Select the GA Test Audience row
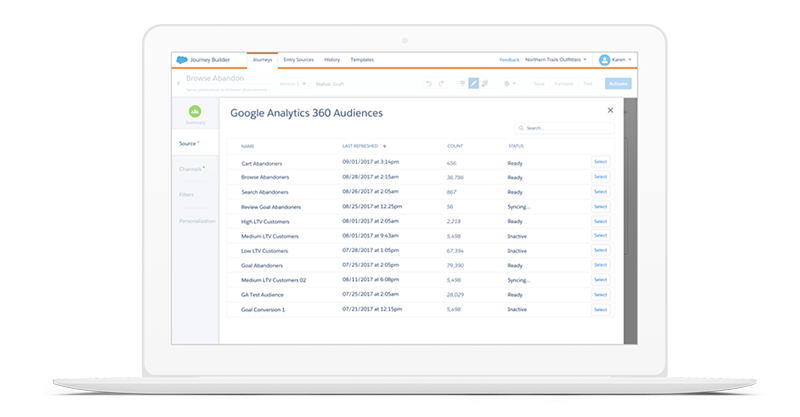Image resolution: width=800 pixels, height=417 pixels. pyautogui.click(x=601, y=295)
